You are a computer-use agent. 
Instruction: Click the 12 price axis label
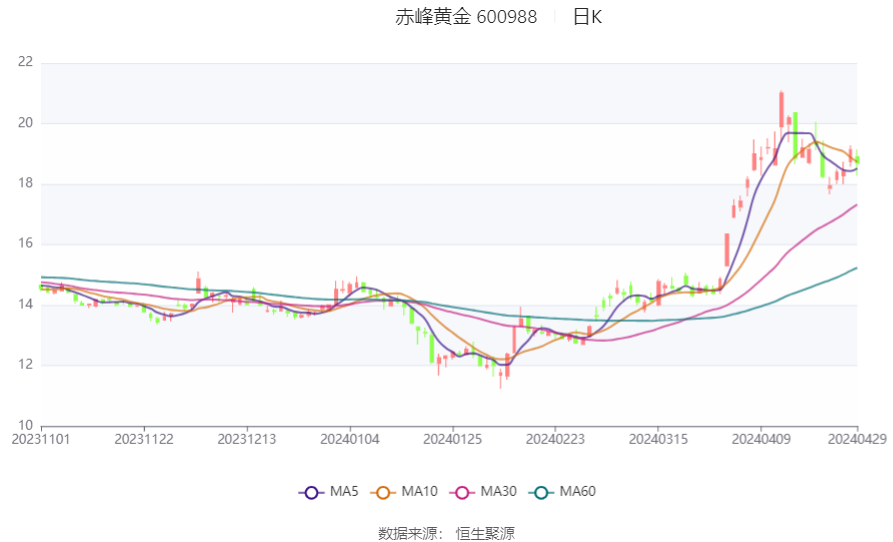point(26,365)
